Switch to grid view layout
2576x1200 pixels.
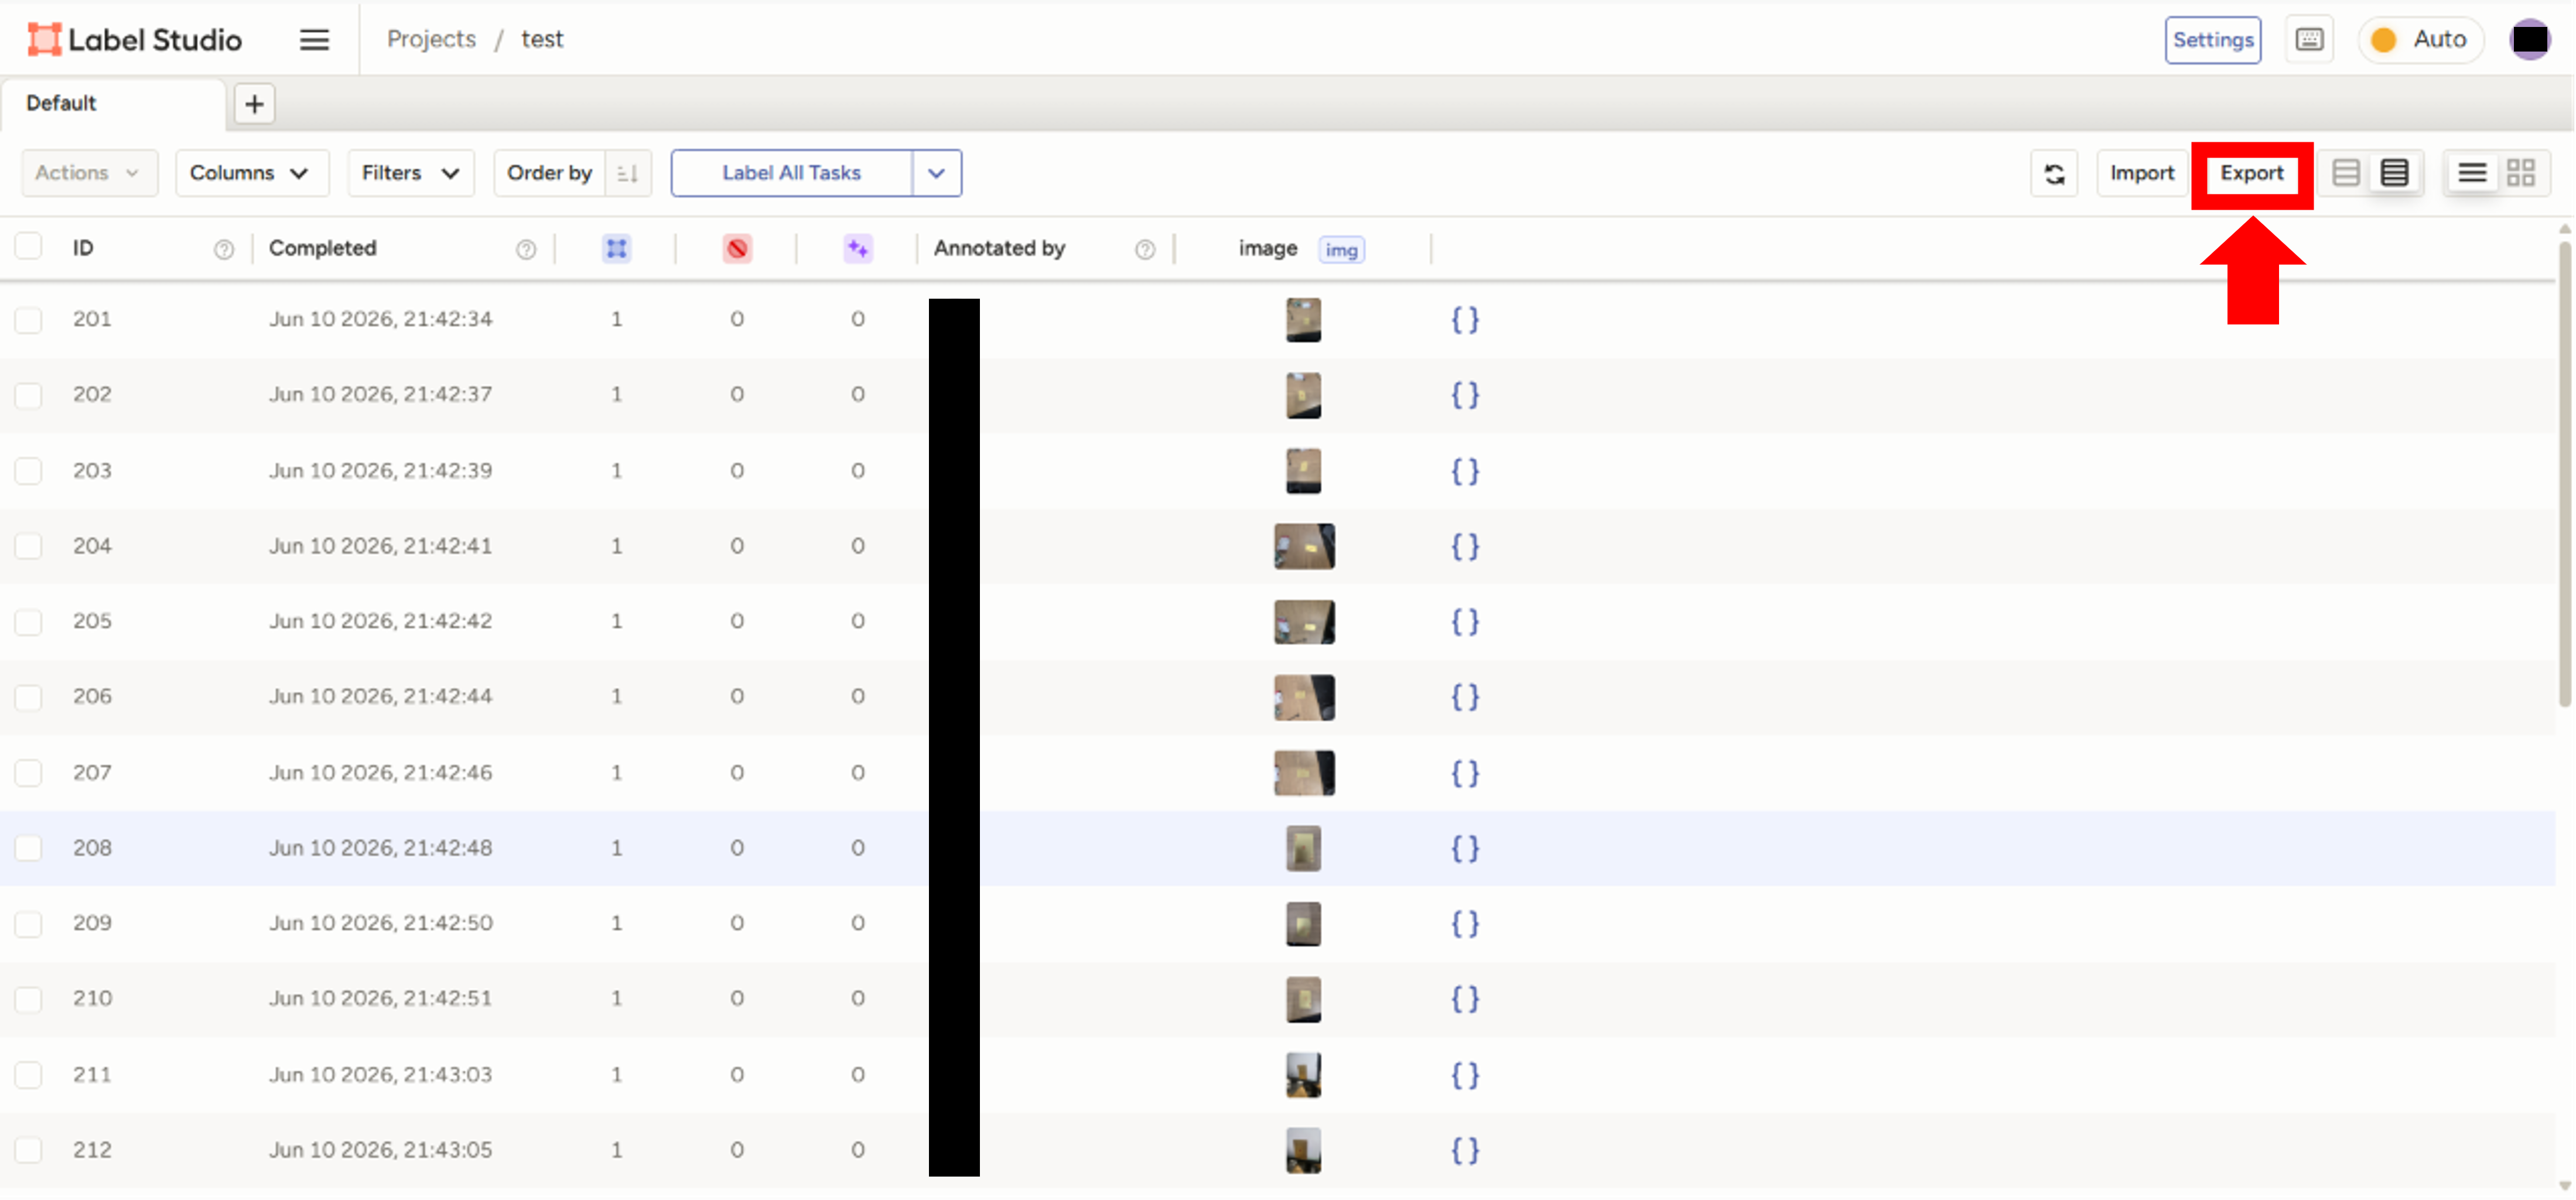(x=2520, y=173)
